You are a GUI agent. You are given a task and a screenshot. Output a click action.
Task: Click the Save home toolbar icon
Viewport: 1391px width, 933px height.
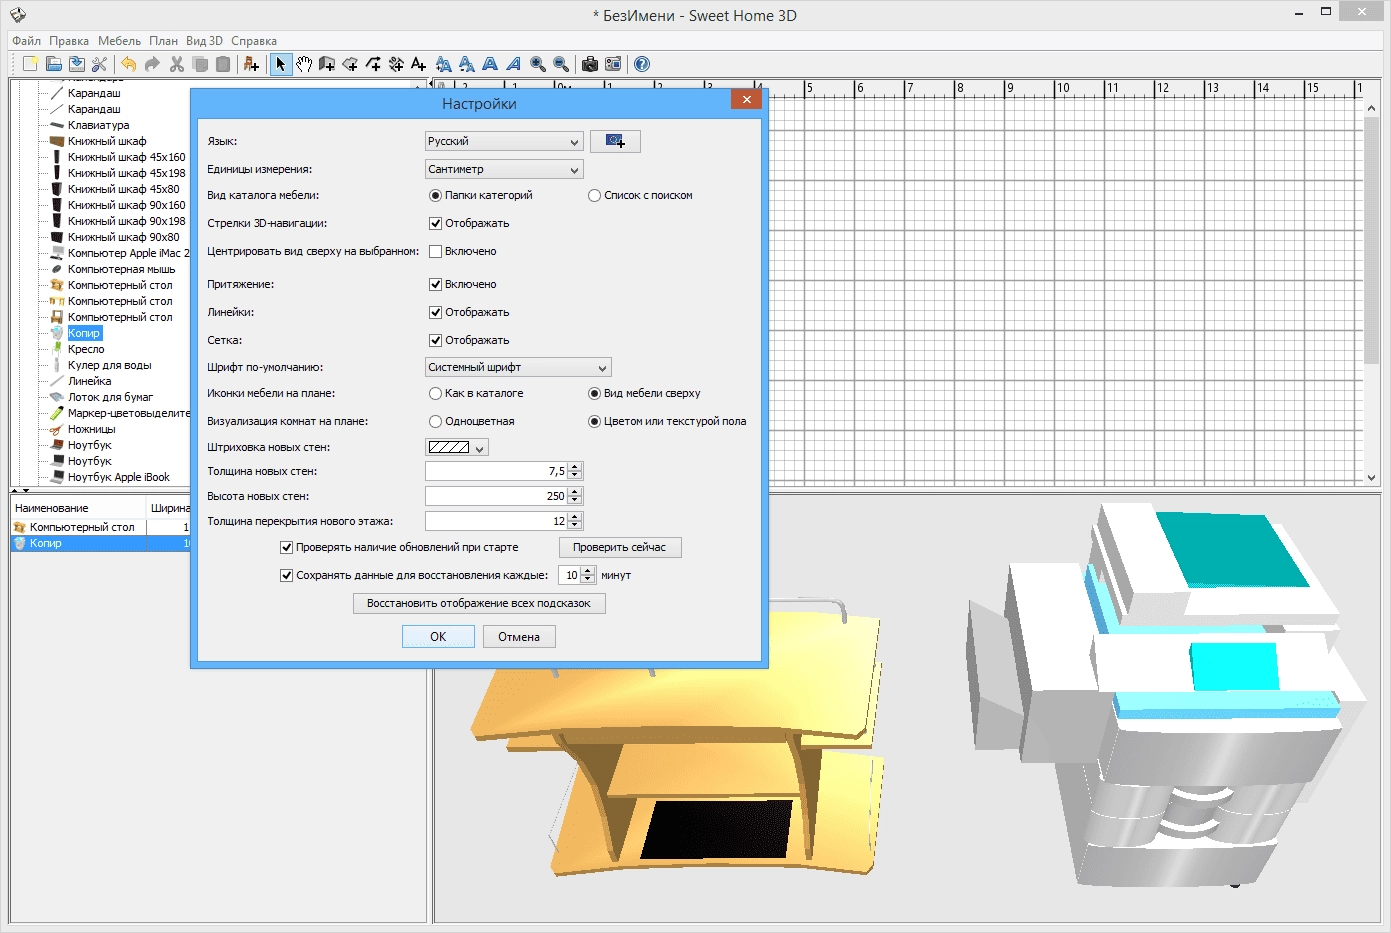coord(77,64)
